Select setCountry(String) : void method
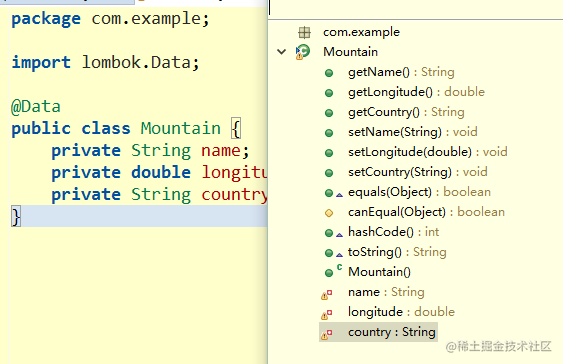The height and width of the screenshot is (364, 563). tap(418, 172)
